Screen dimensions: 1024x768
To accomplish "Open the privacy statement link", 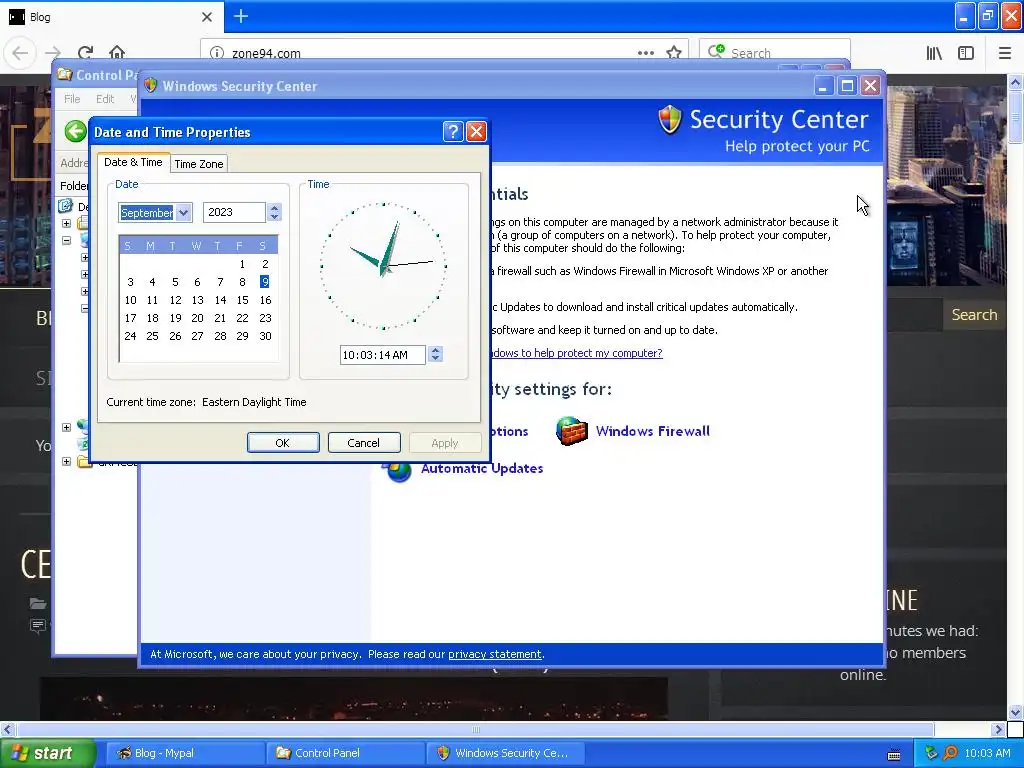I will coord(494,654).
